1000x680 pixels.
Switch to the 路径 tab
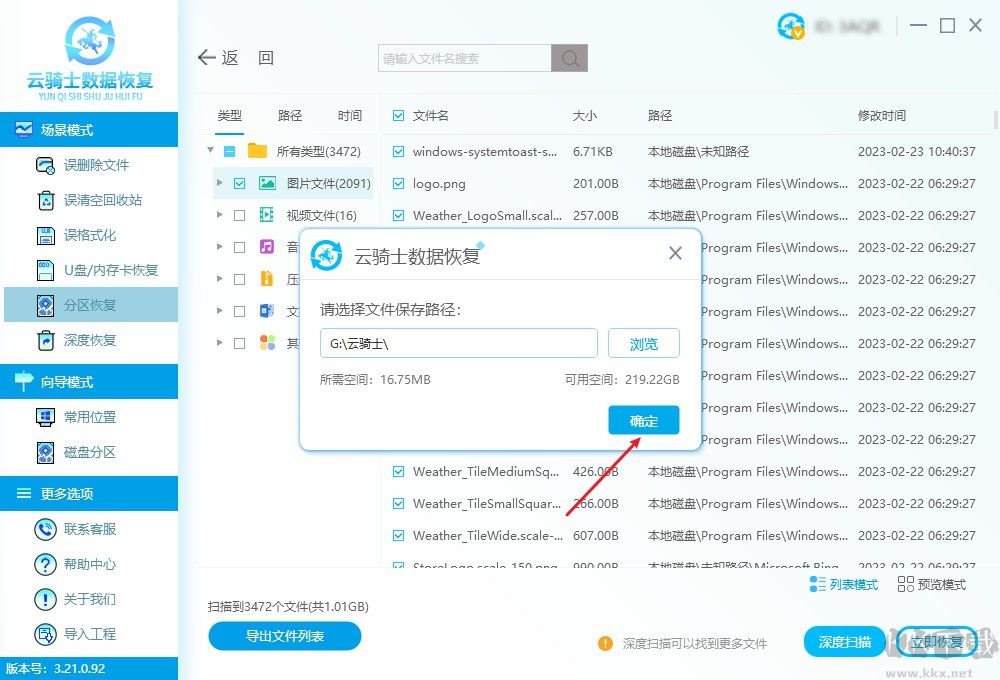point(289,115)
